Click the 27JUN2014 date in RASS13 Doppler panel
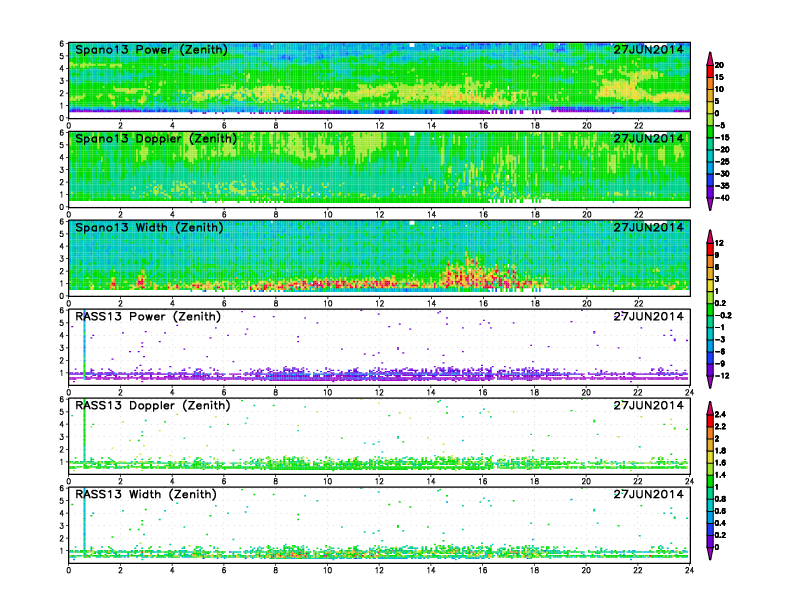Screen dimensions: 792x612 click(649, 405)
